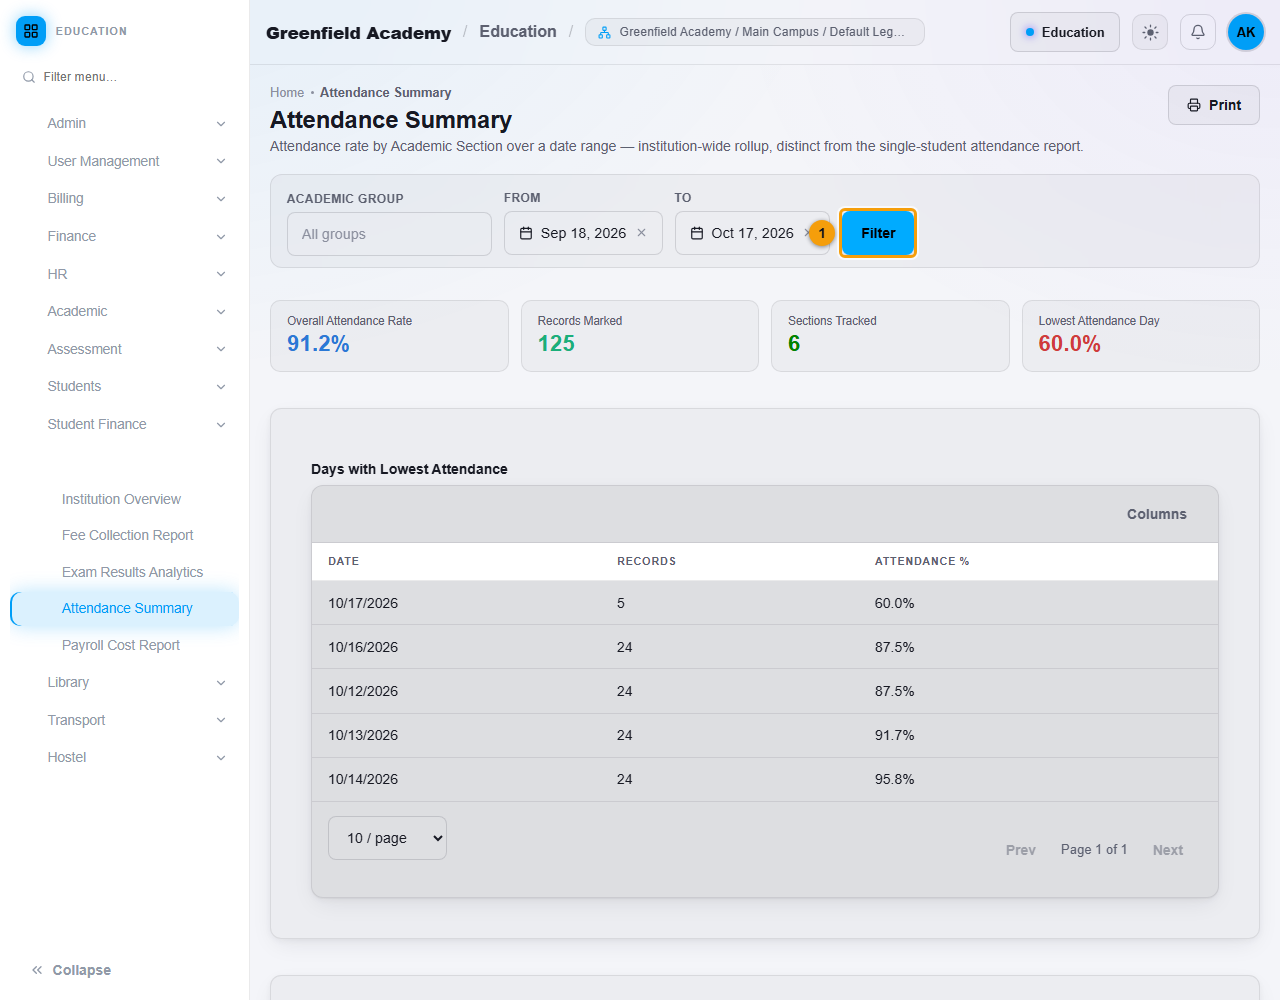Expand the HR menu section
The width and height of the screenshot is (1280, 1000).
coord(136,274)
